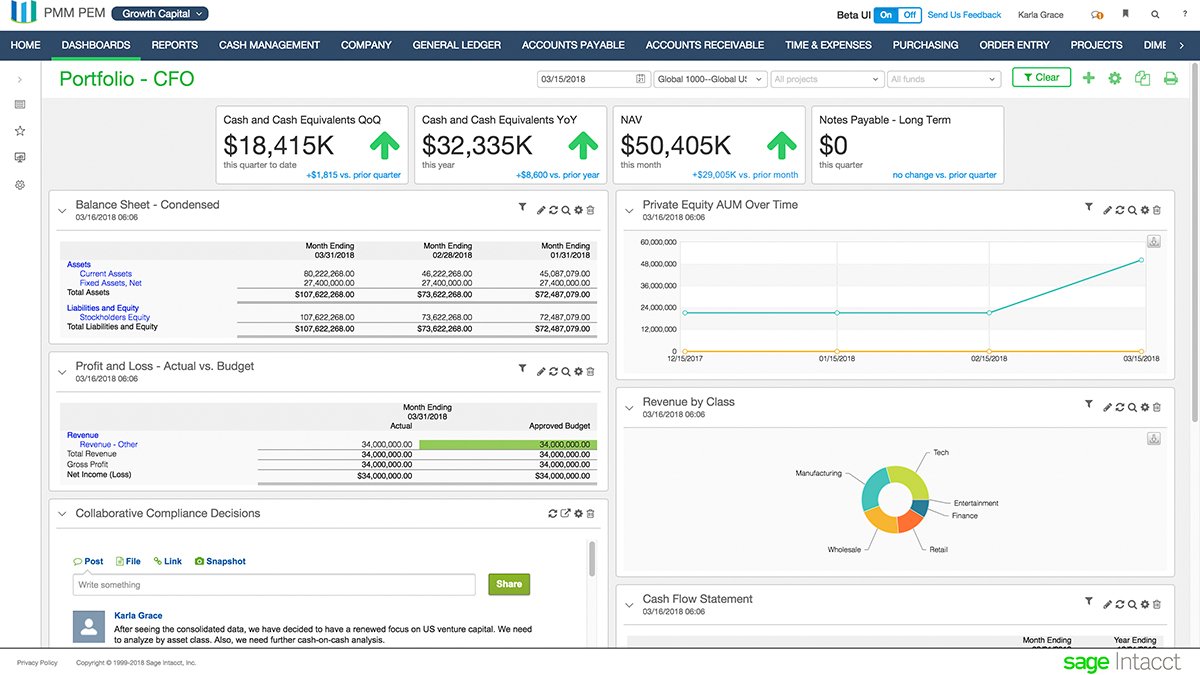Image resolution: width=1200 pixels, height=675 pixels.
Task: Duplicate the dashboard using the copy icon
Action: click(1143, 77)
